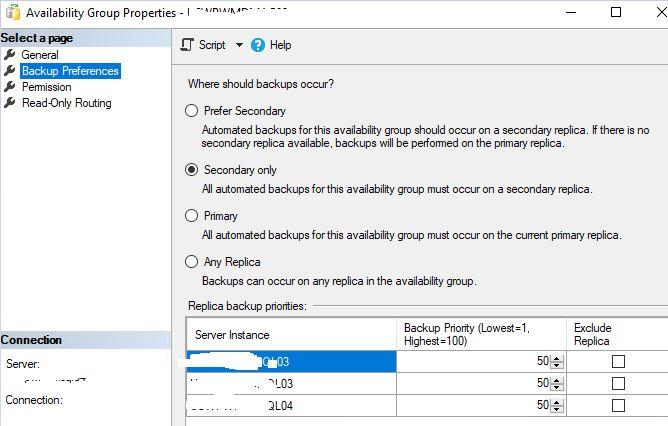The width and height of the screenshot is (668, 426).
Task: Click the Script button label
Action: 212,45
